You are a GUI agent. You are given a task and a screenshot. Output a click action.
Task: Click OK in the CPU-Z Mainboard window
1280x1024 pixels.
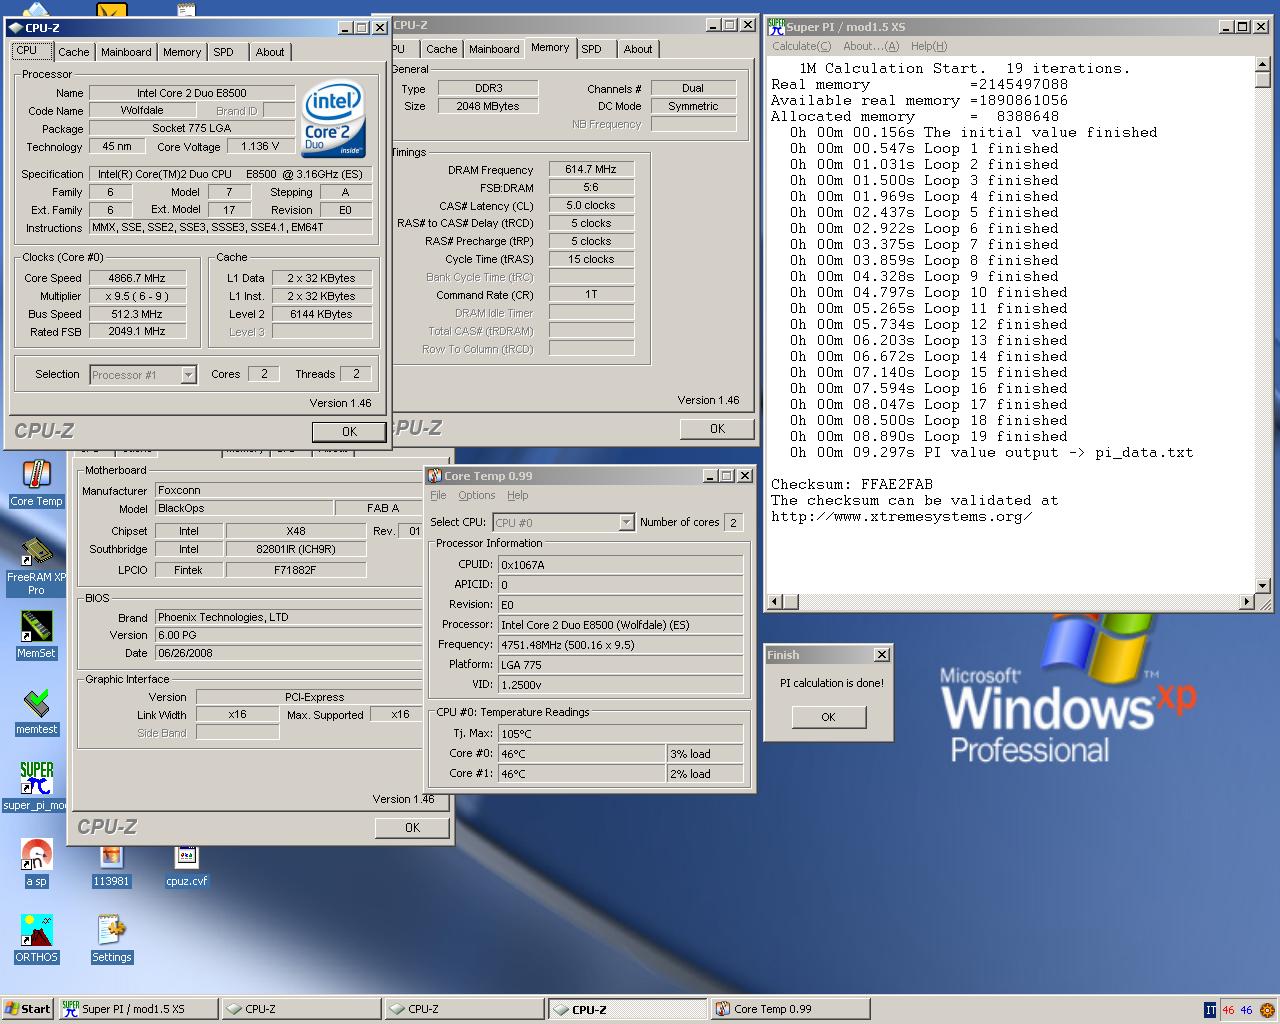(412, 827)
